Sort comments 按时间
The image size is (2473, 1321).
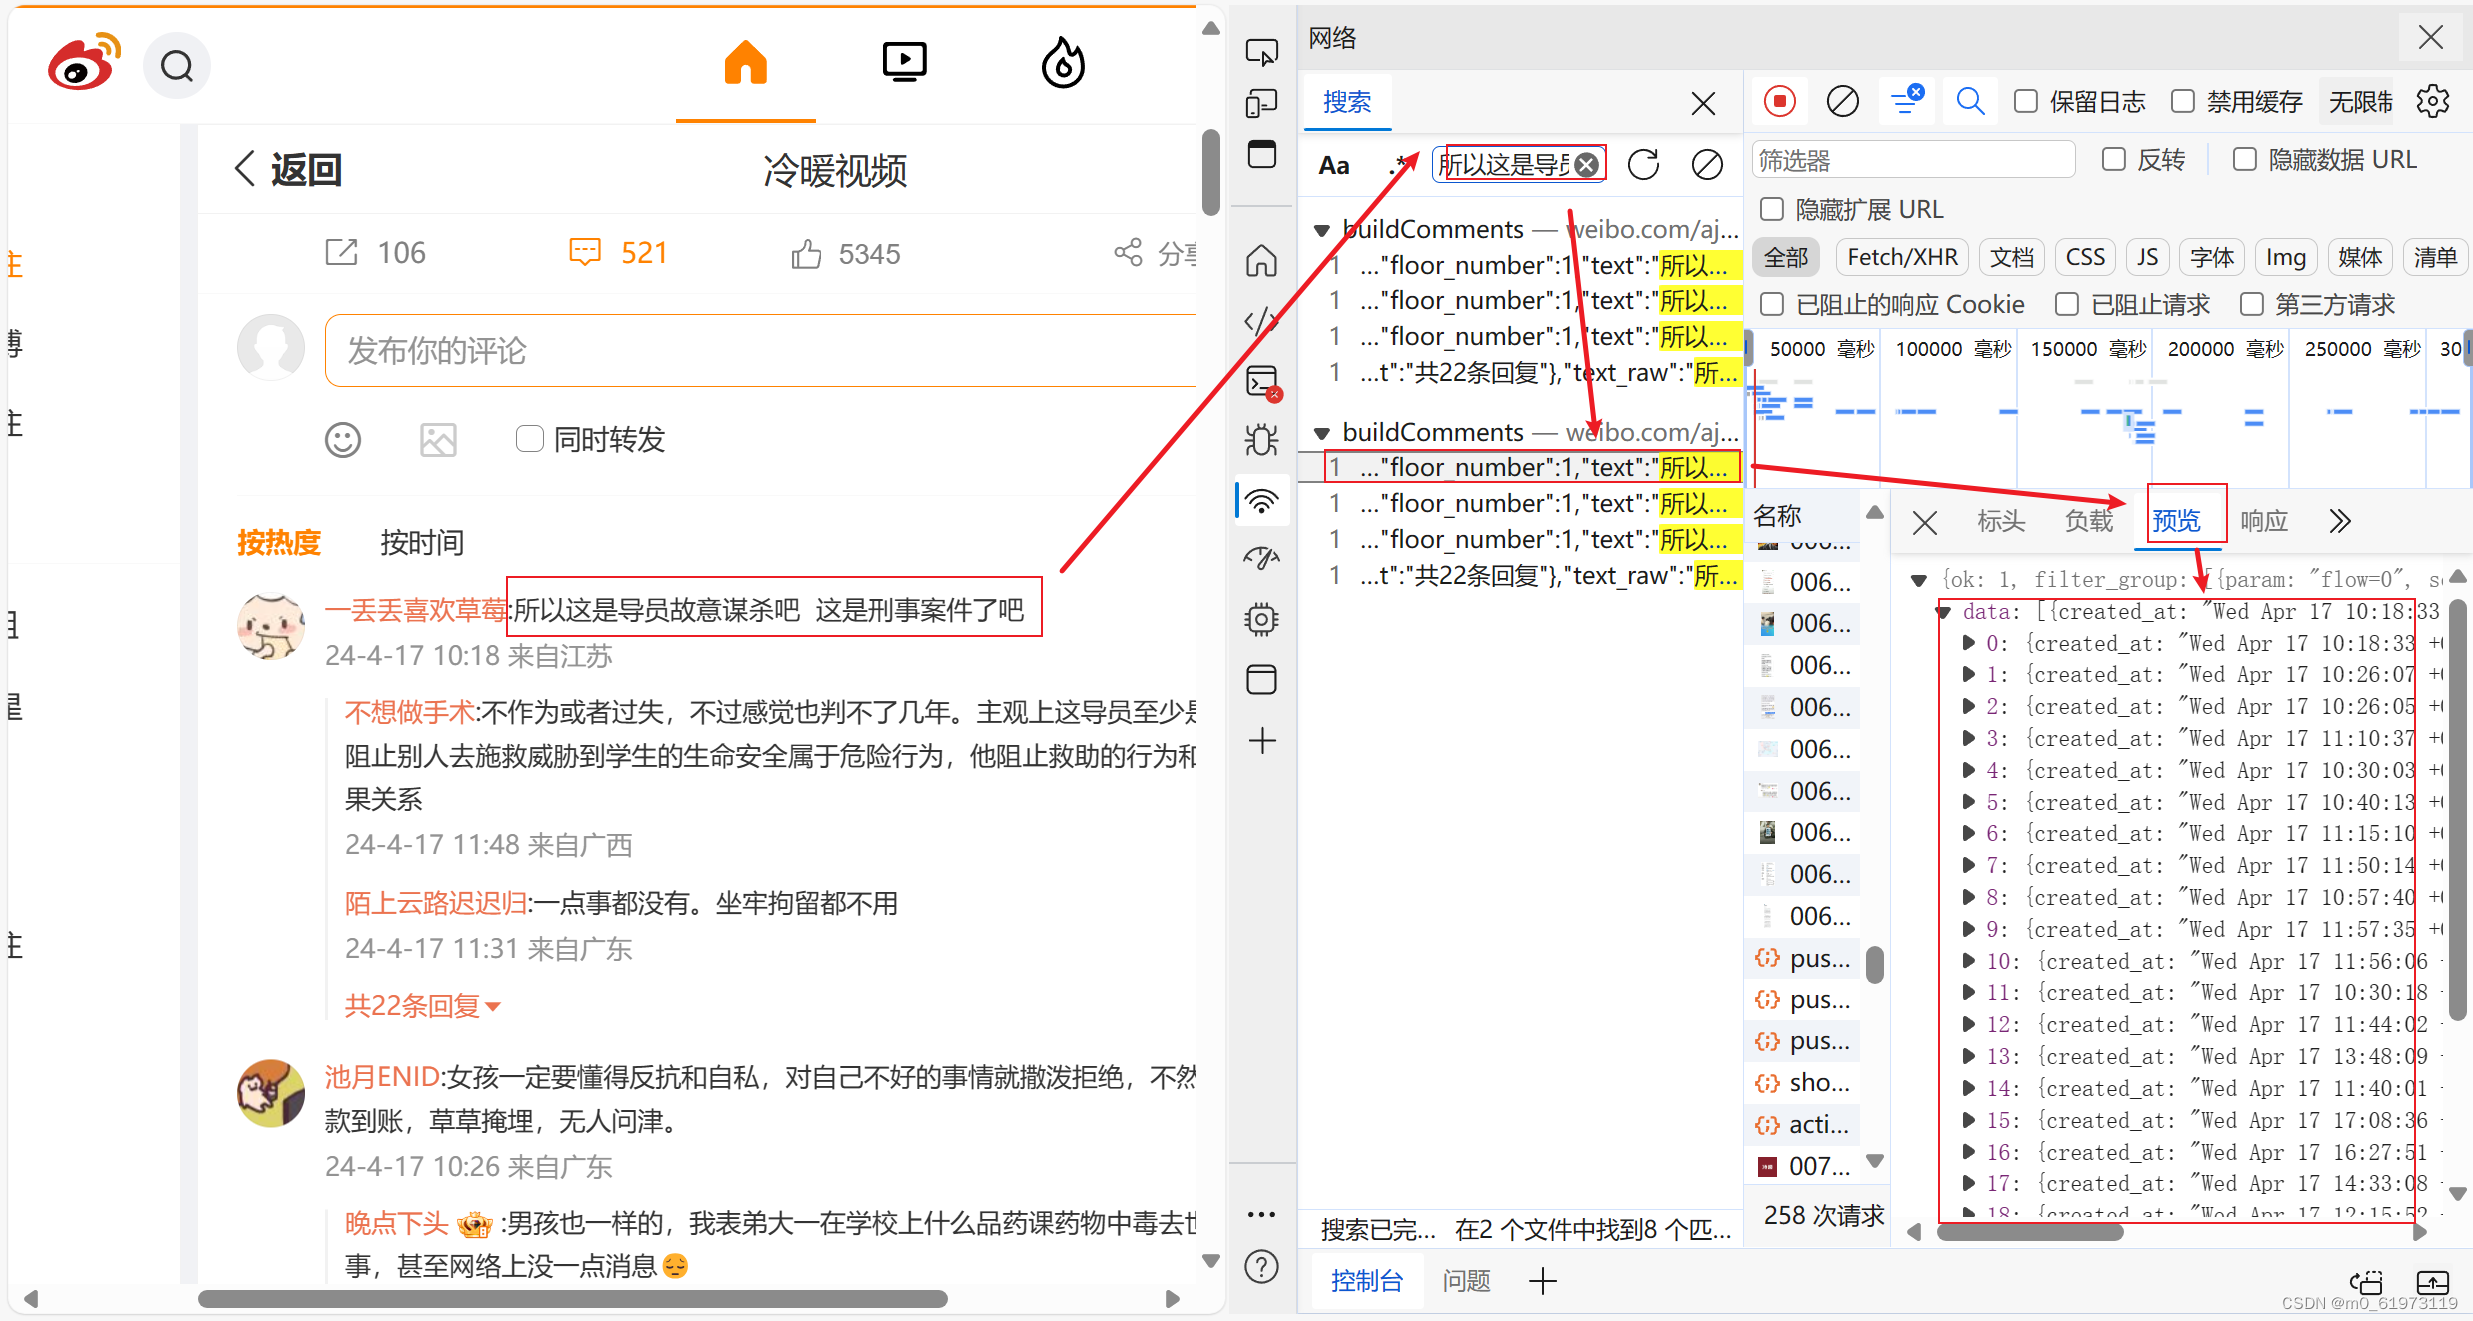422,543
